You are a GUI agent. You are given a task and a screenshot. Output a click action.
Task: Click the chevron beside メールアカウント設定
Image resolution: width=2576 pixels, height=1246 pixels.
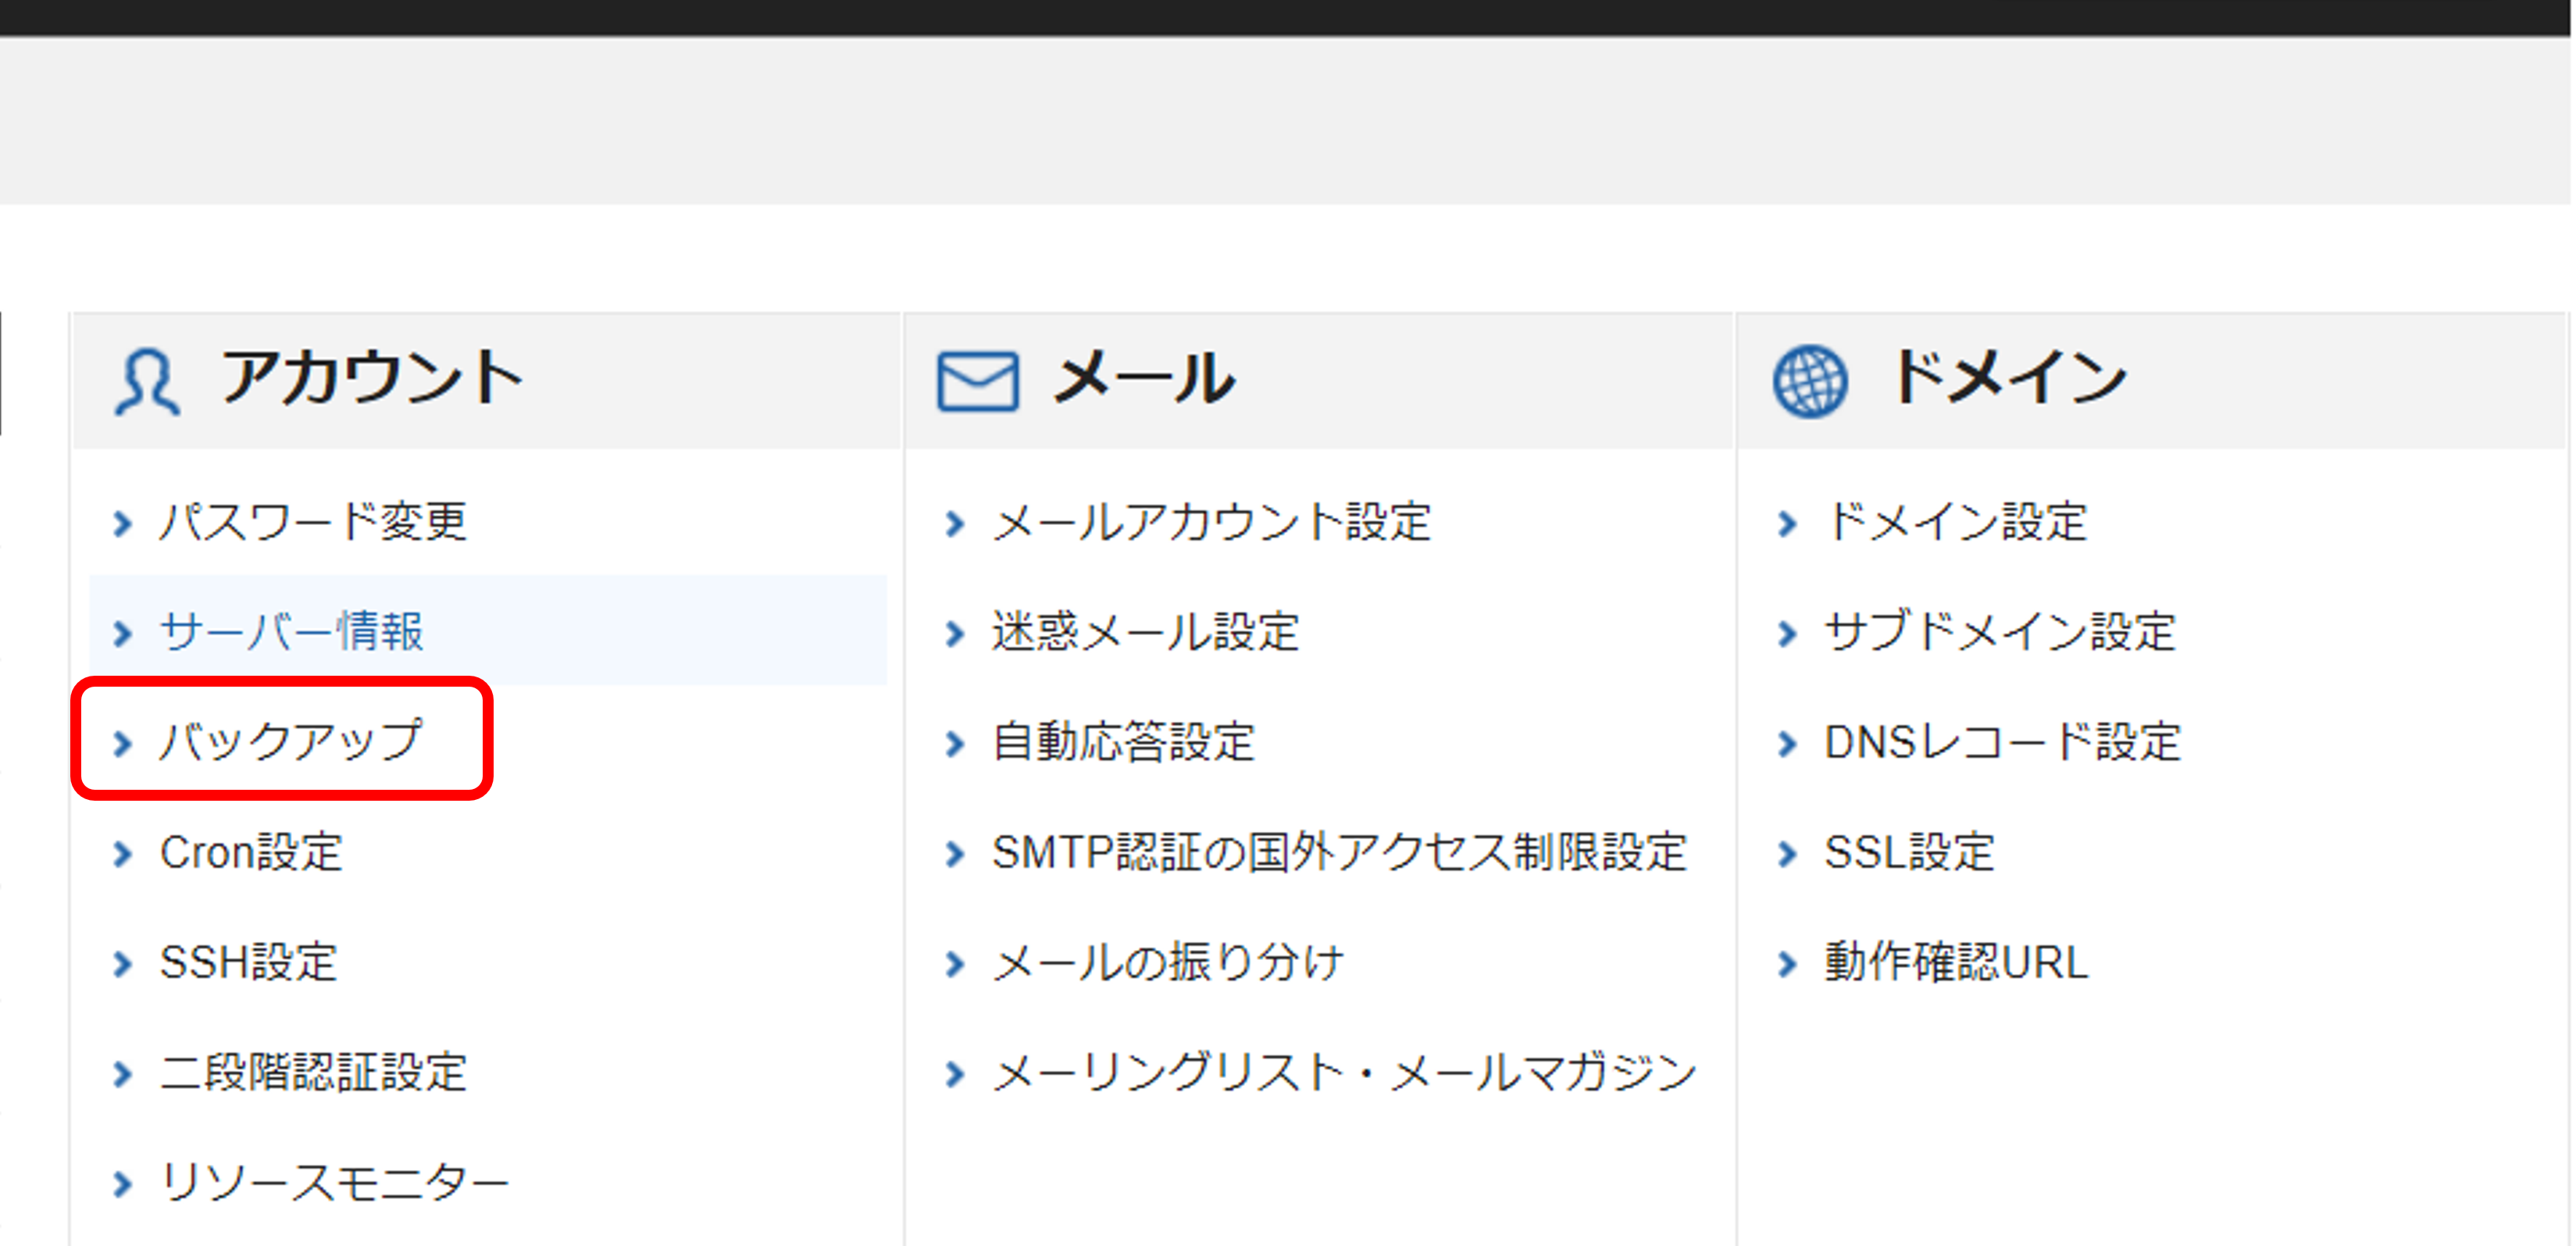coord(954,524)
